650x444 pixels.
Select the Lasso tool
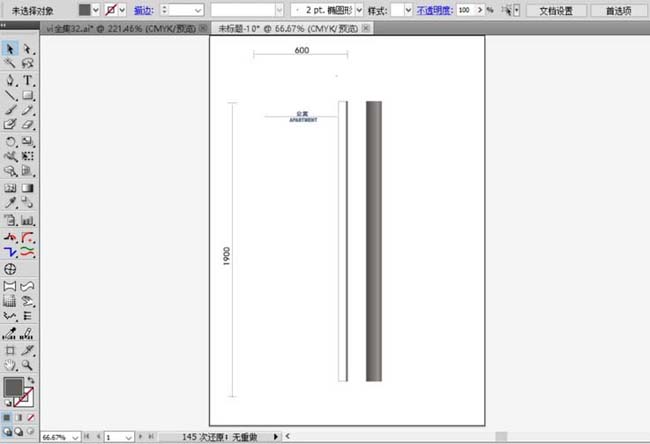tap(27, 63)
